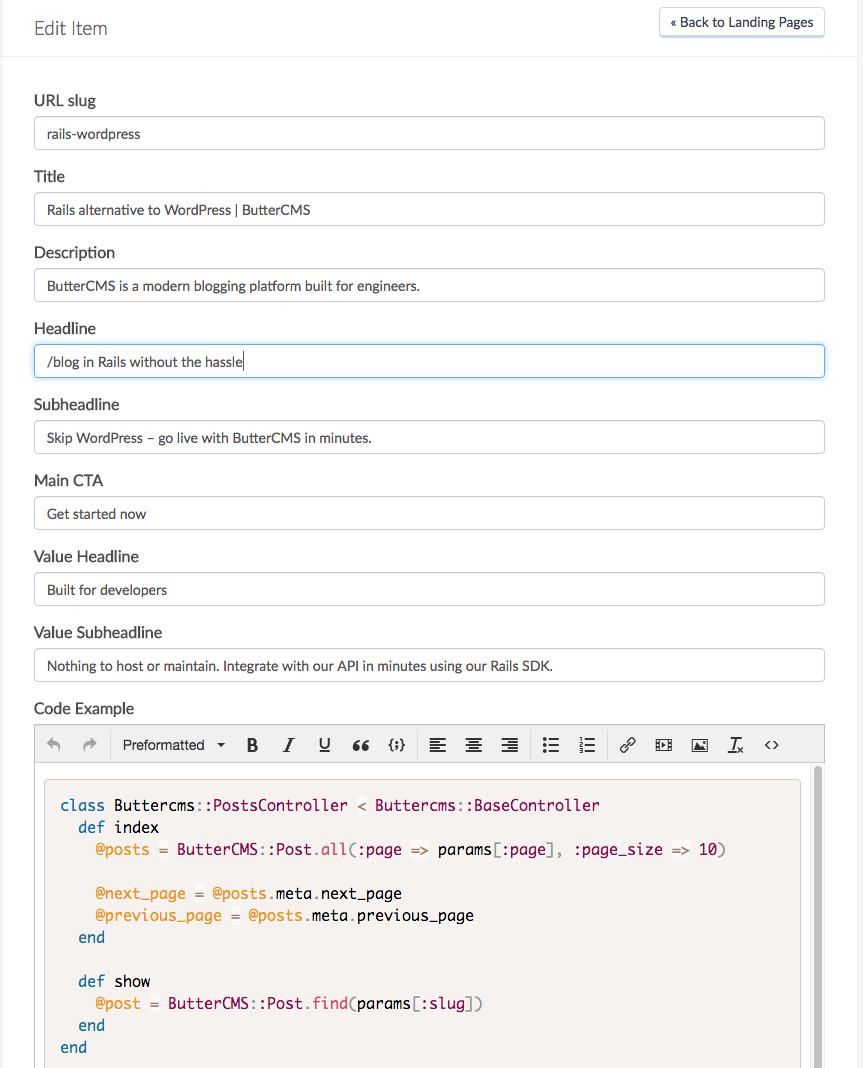Insert a numbered list

tap(586, 744)
